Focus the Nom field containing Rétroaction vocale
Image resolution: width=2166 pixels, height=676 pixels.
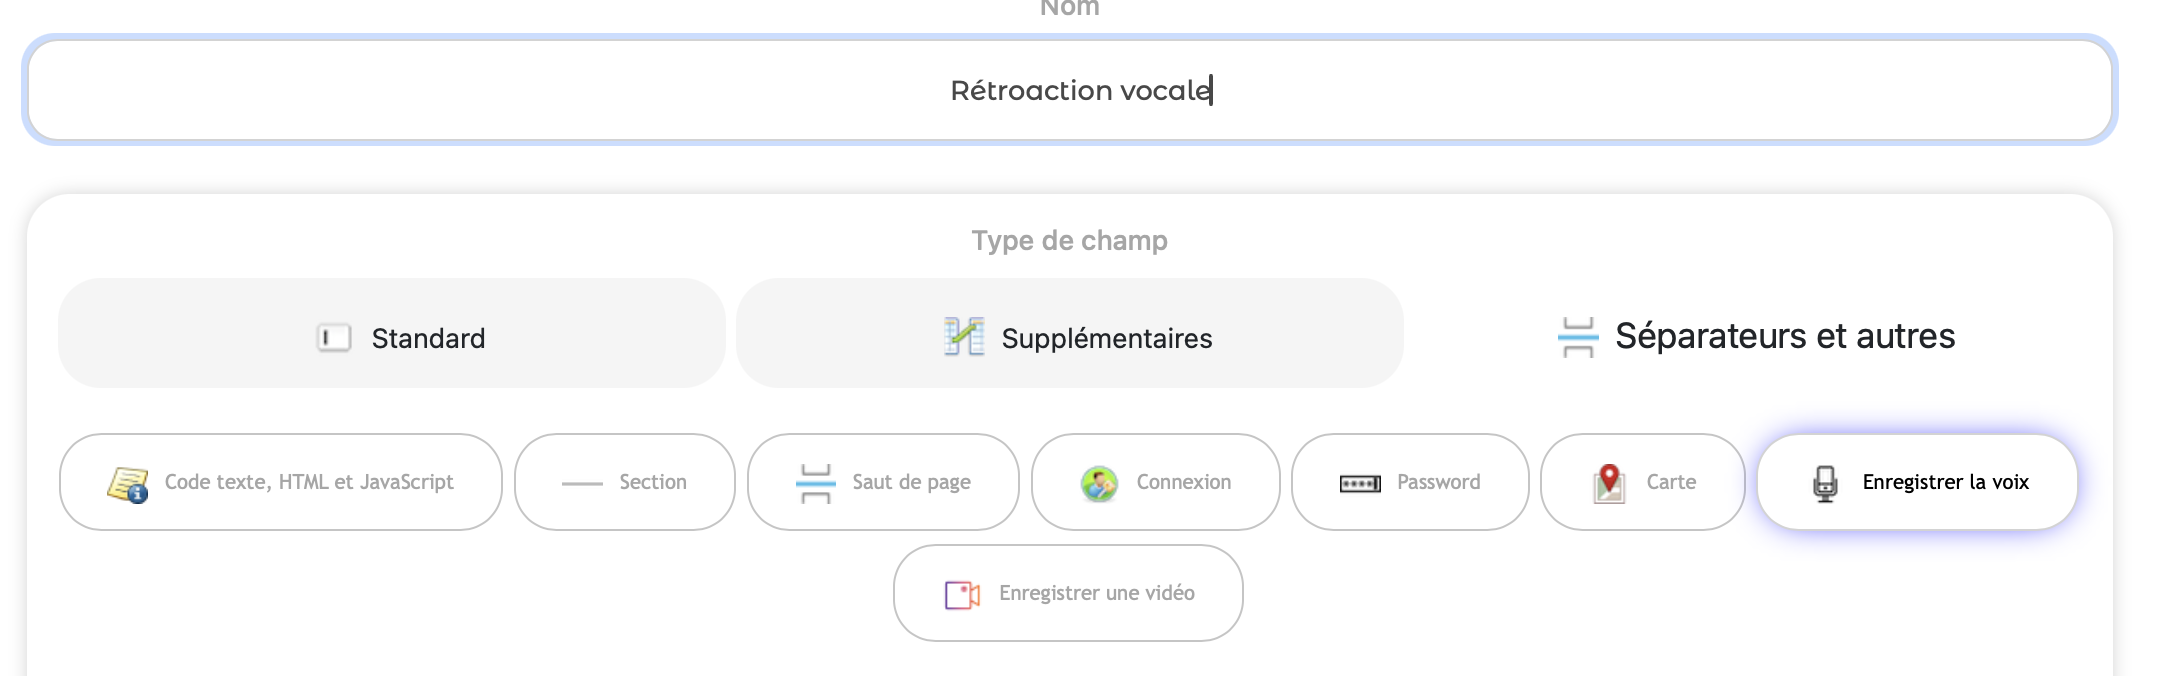[x=1070, y=90]
